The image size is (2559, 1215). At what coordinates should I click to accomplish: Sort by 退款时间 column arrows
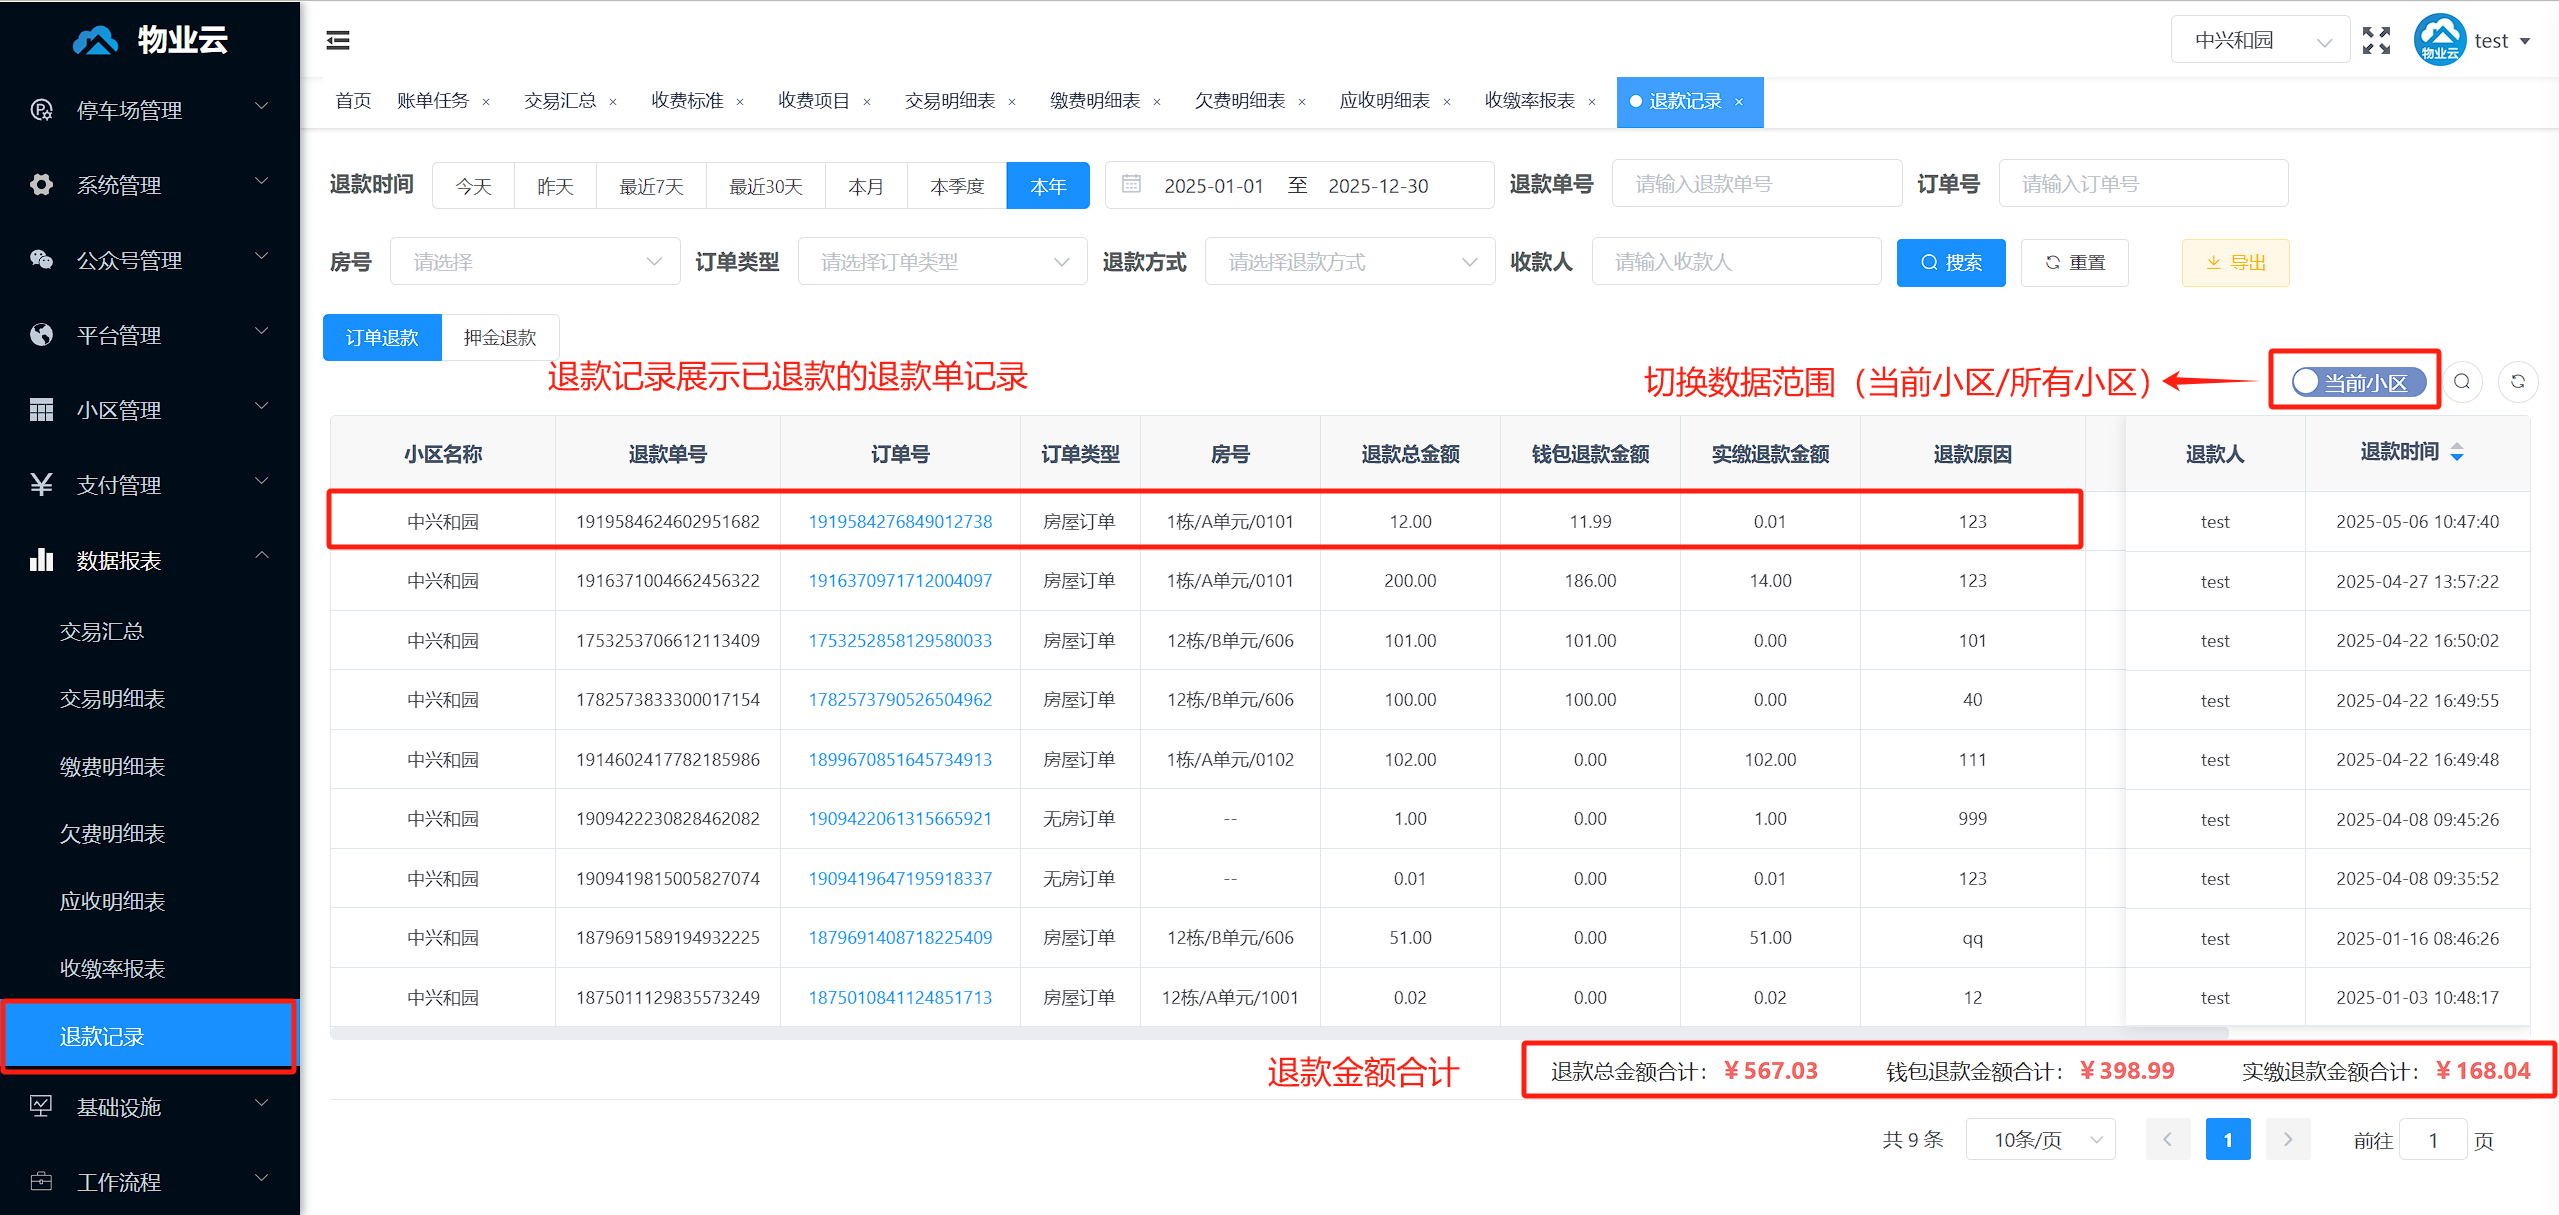coord(2457,452)
